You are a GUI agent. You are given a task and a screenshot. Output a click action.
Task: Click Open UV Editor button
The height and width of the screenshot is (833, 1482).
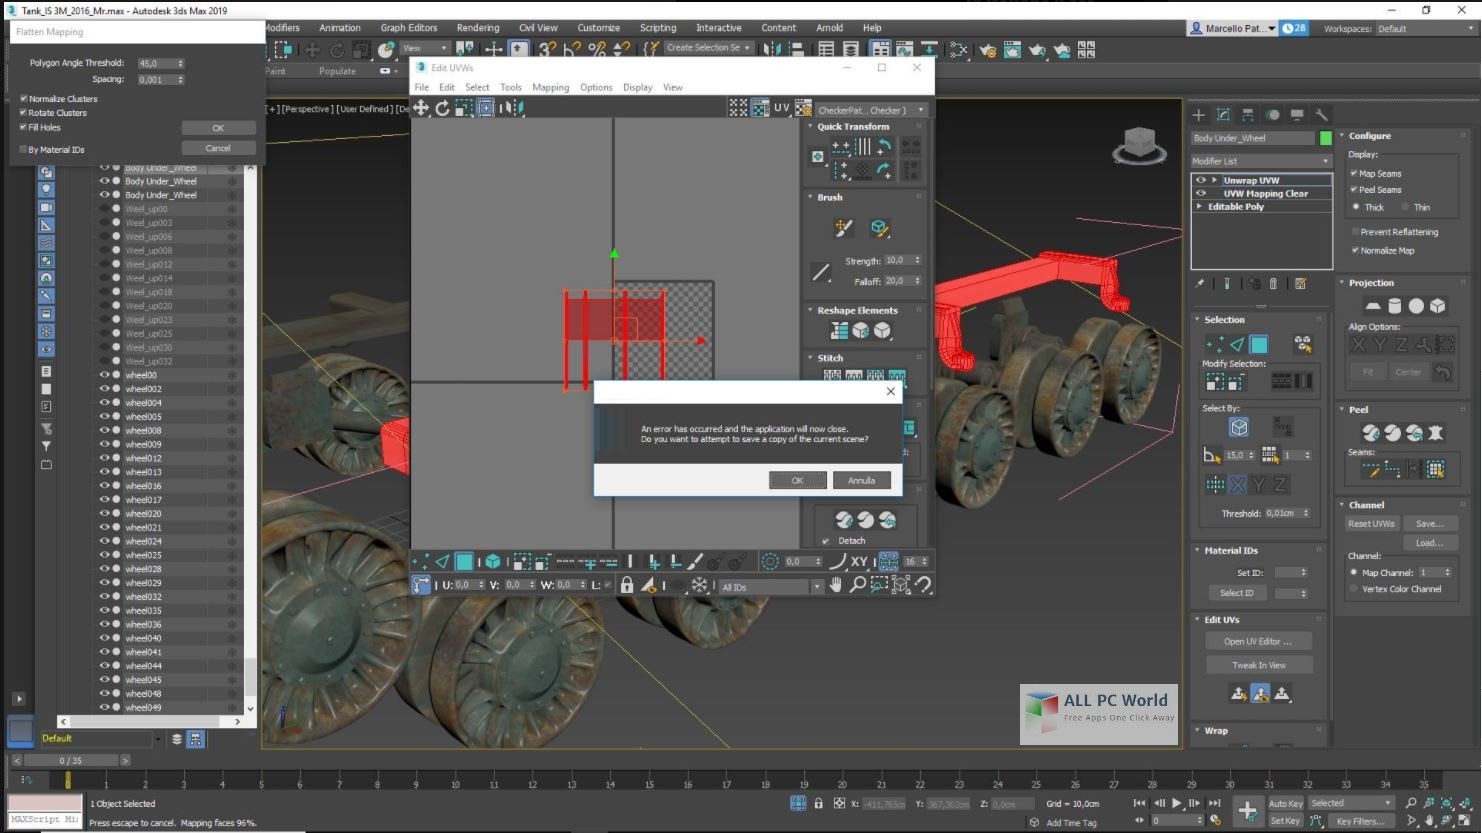1258,642
